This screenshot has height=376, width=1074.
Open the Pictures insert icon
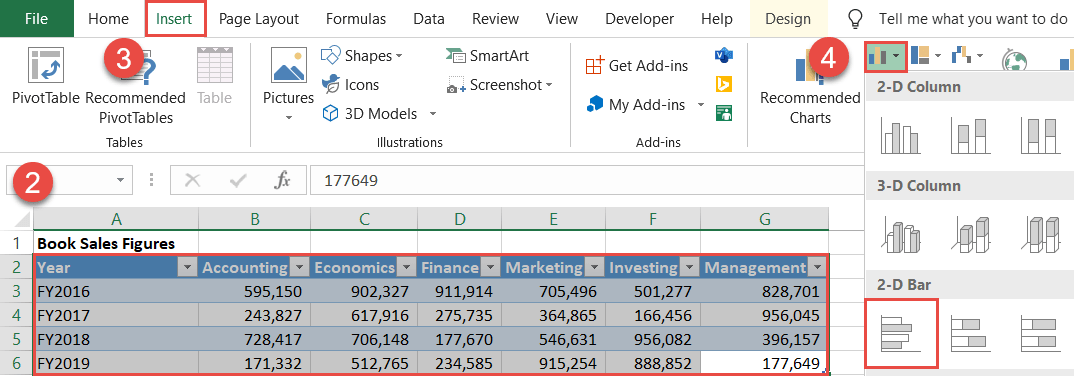[288, 65]
